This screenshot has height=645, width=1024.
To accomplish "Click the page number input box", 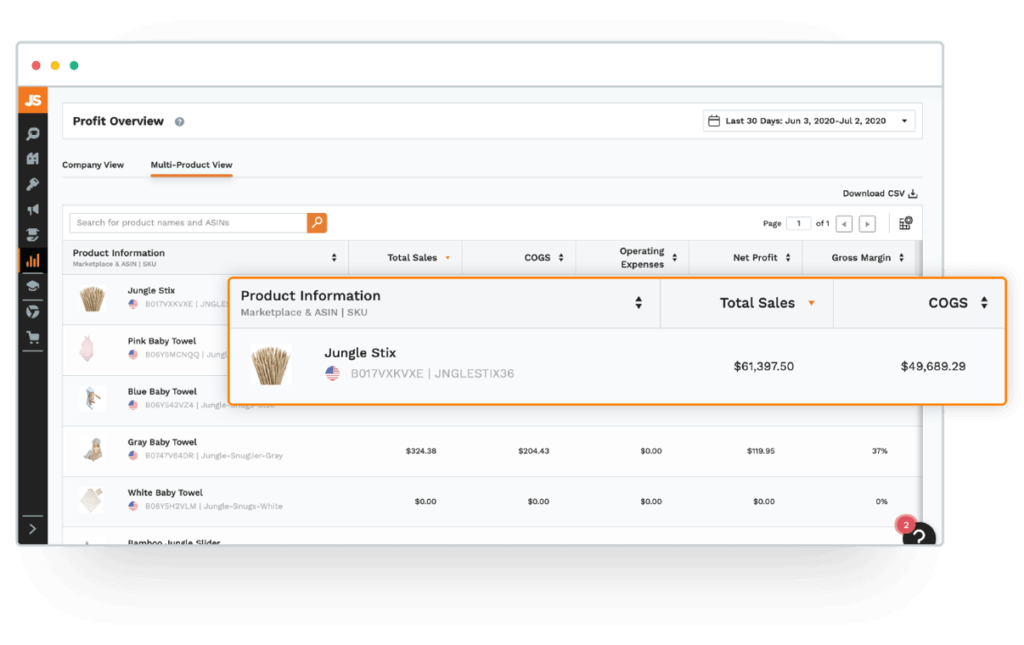I will tap(798, 223).
